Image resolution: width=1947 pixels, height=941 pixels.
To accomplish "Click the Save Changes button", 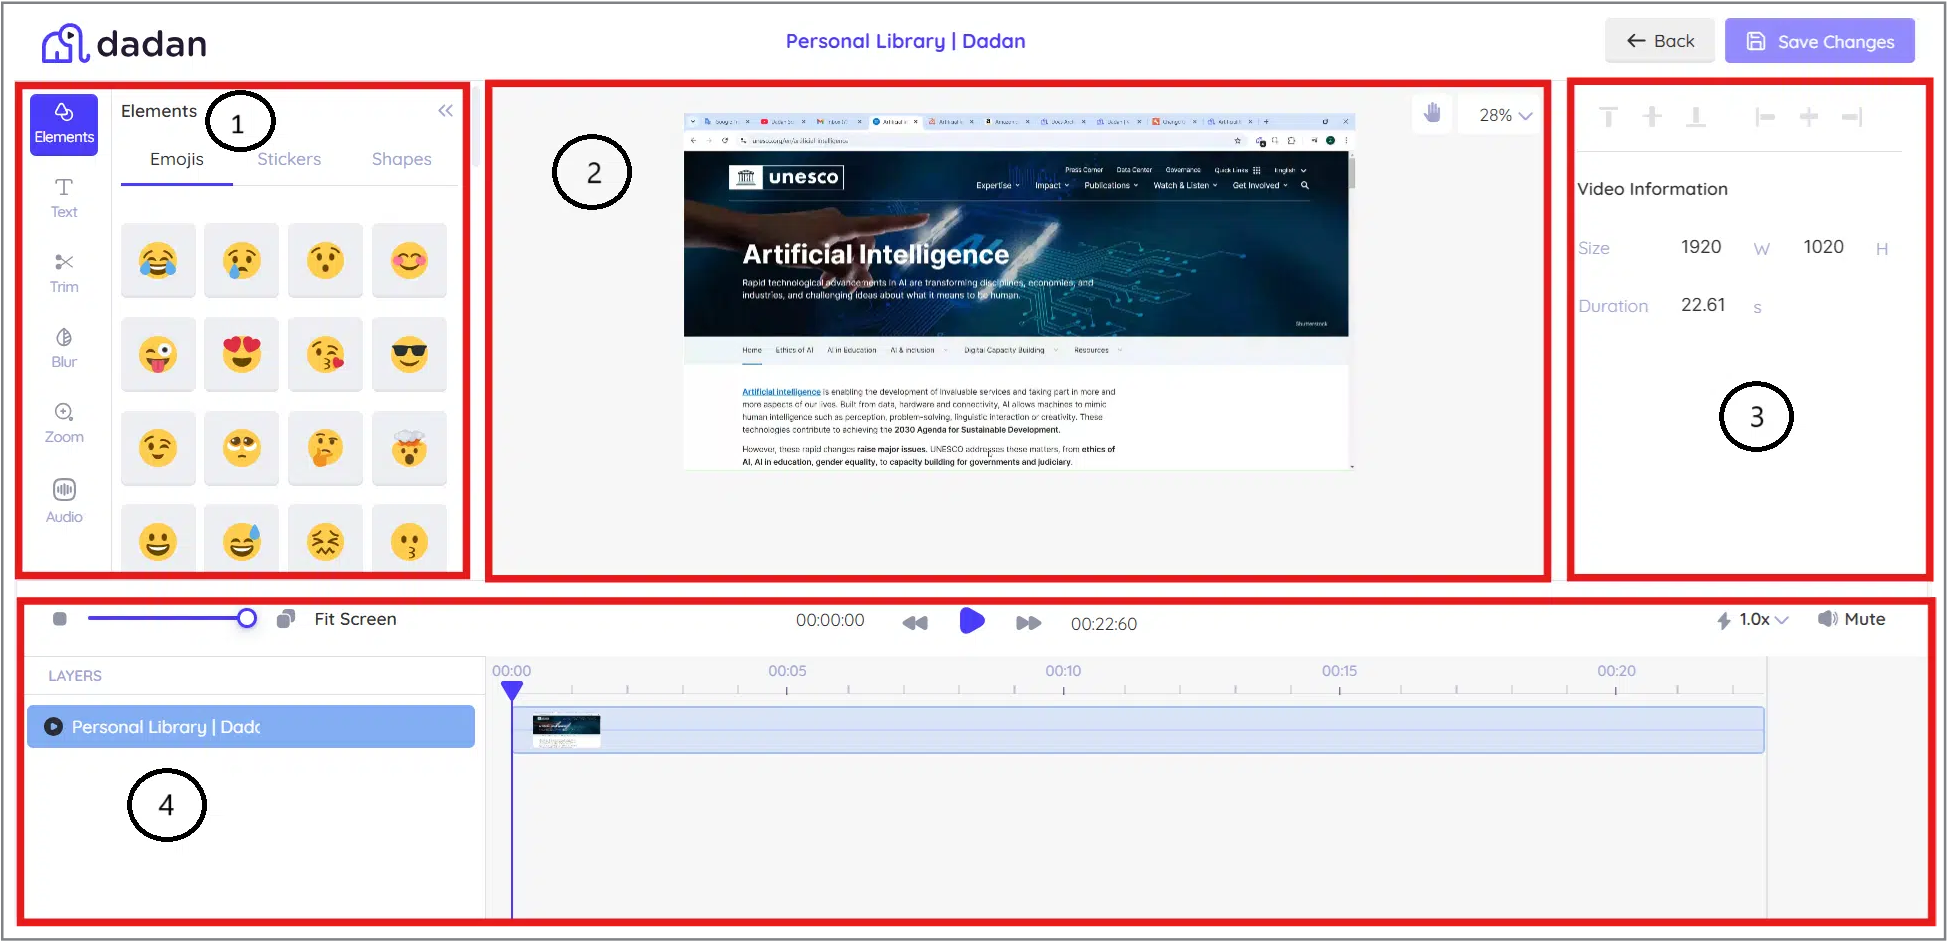I will [1820, 41].
